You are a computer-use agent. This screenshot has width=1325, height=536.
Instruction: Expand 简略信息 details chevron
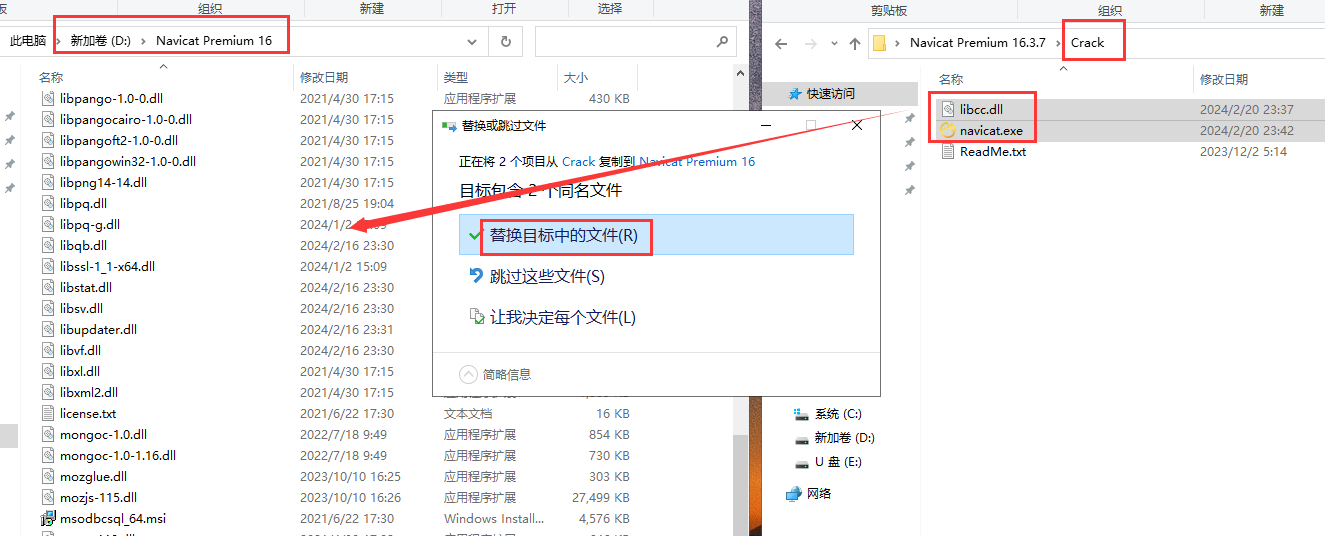click(468, 374)
